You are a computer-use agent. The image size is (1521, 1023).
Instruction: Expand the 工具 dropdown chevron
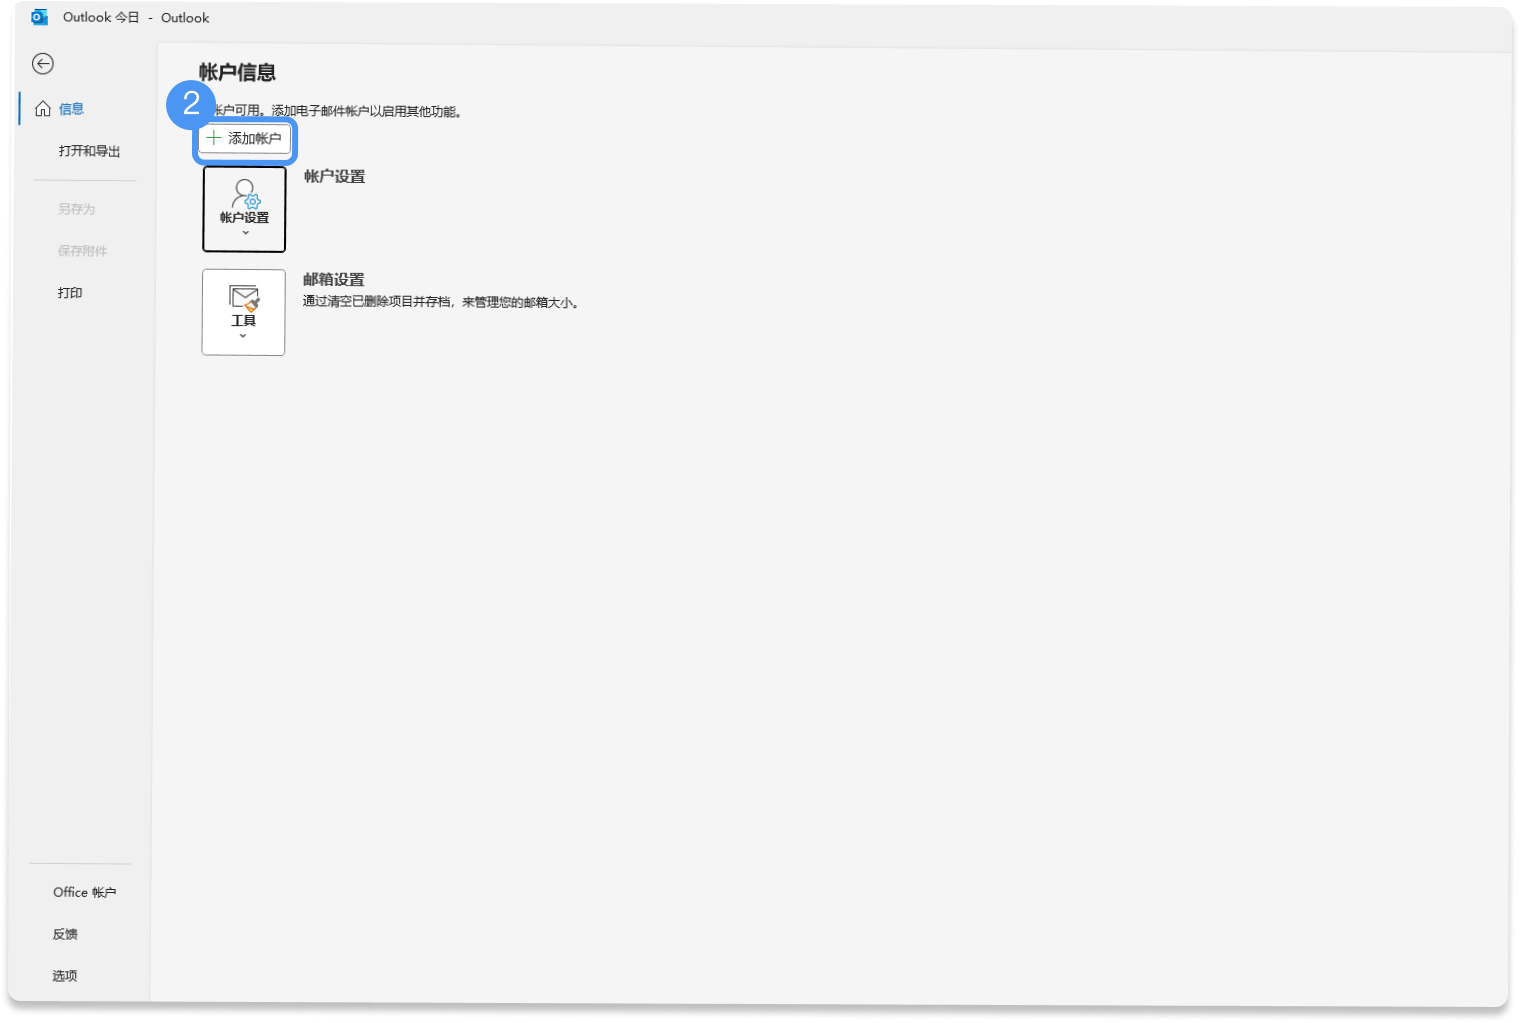click(243, 336)
